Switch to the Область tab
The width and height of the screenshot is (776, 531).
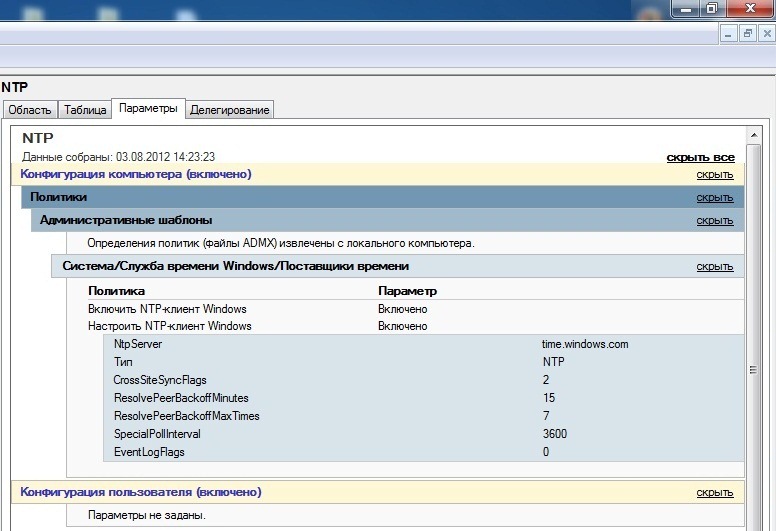(x=30, y=109)
